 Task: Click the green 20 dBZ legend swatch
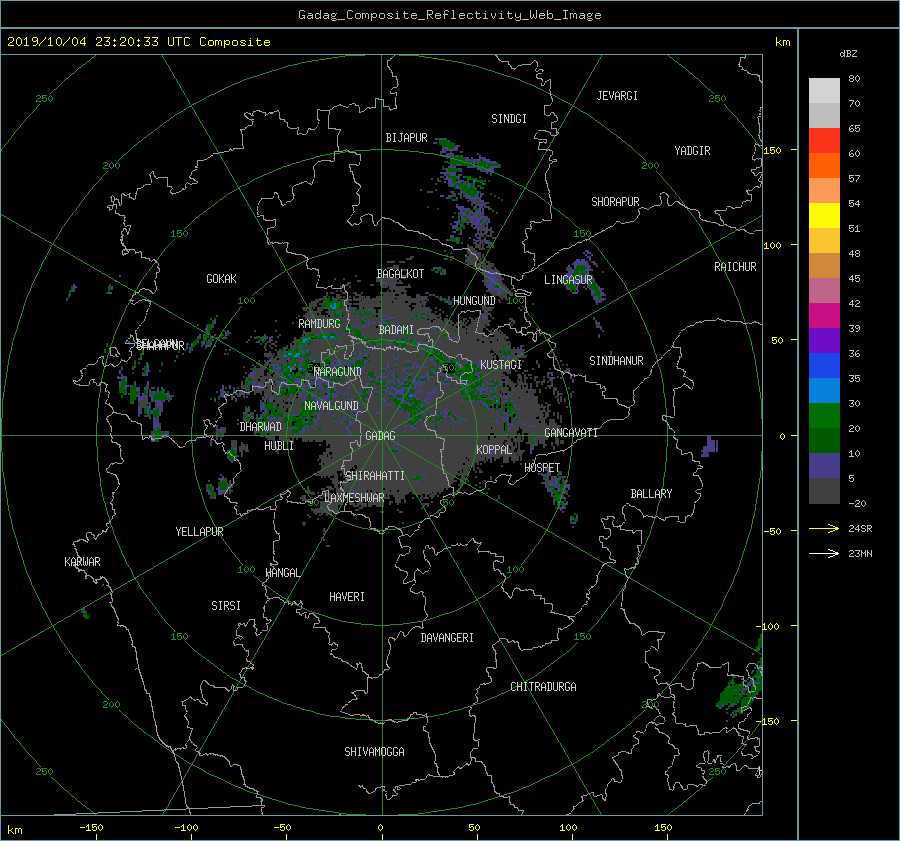[824, 415]
